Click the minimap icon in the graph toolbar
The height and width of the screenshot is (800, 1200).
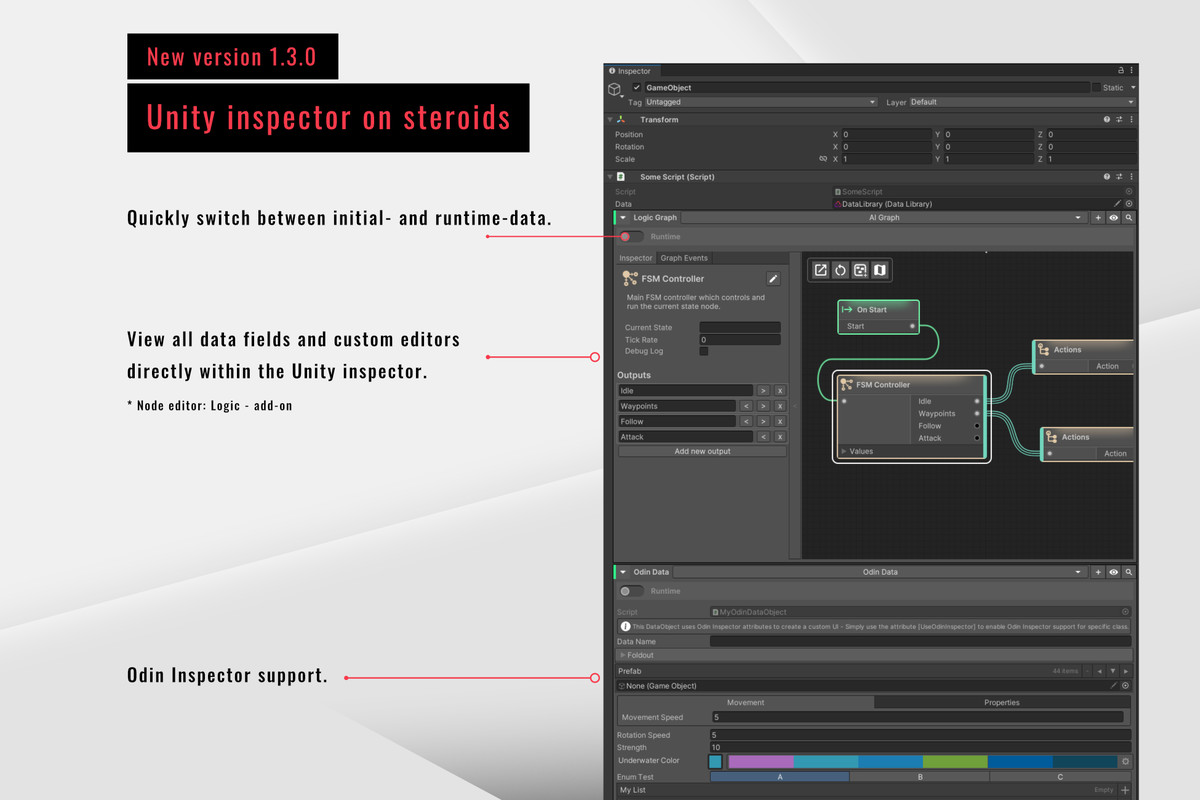coord(880,270)
